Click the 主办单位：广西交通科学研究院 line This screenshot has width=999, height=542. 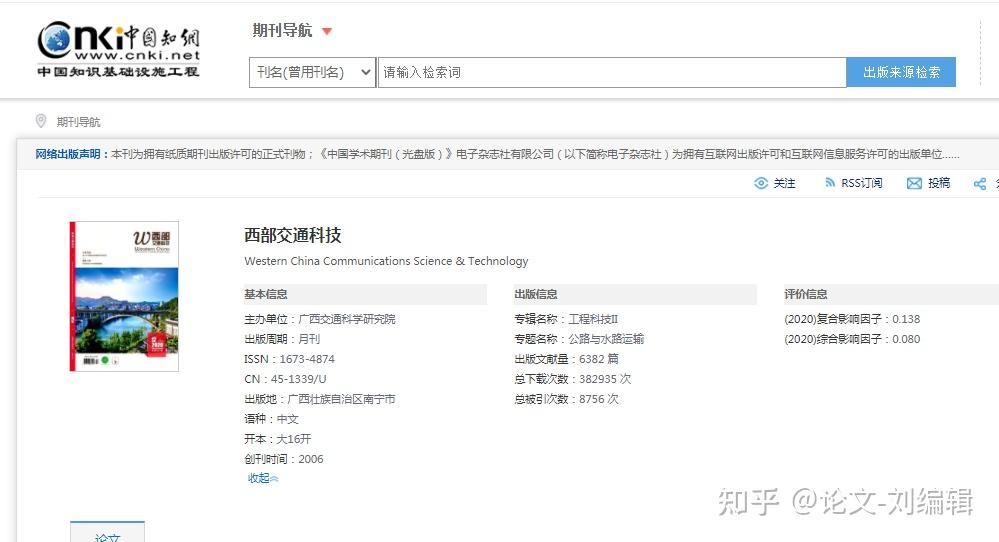320,319
